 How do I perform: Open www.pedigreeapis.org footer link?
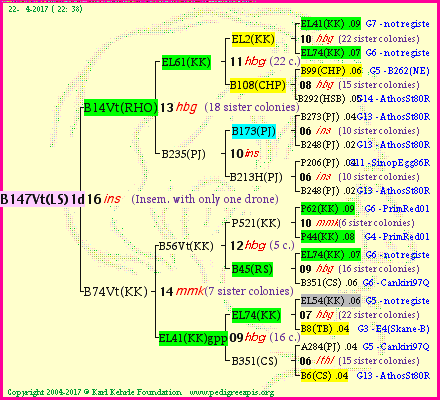[232, 392]
